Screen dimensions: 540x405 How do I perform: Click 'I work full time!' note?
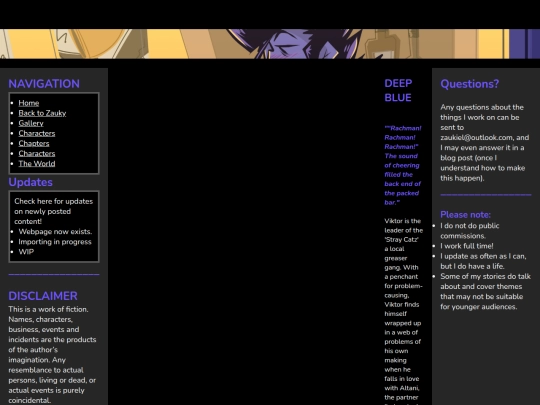click(467, 246)
